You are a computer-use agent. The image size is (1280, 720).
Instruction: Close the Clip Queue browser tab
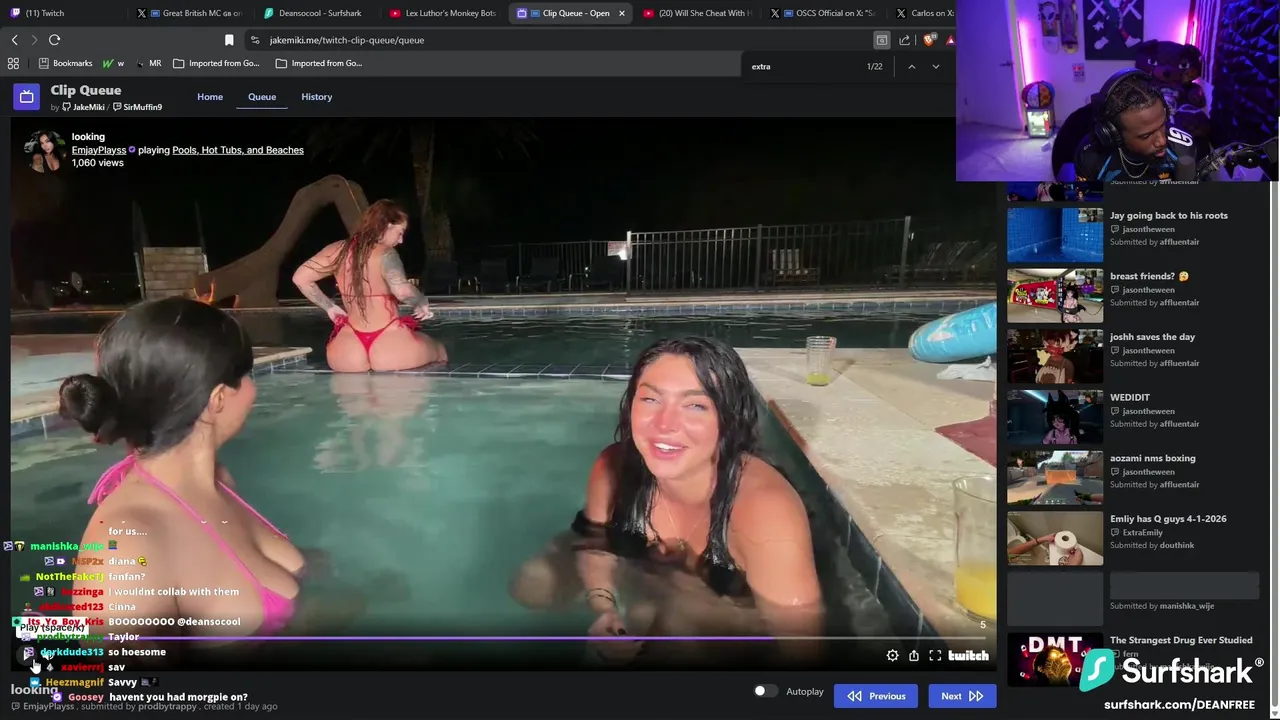622,13
